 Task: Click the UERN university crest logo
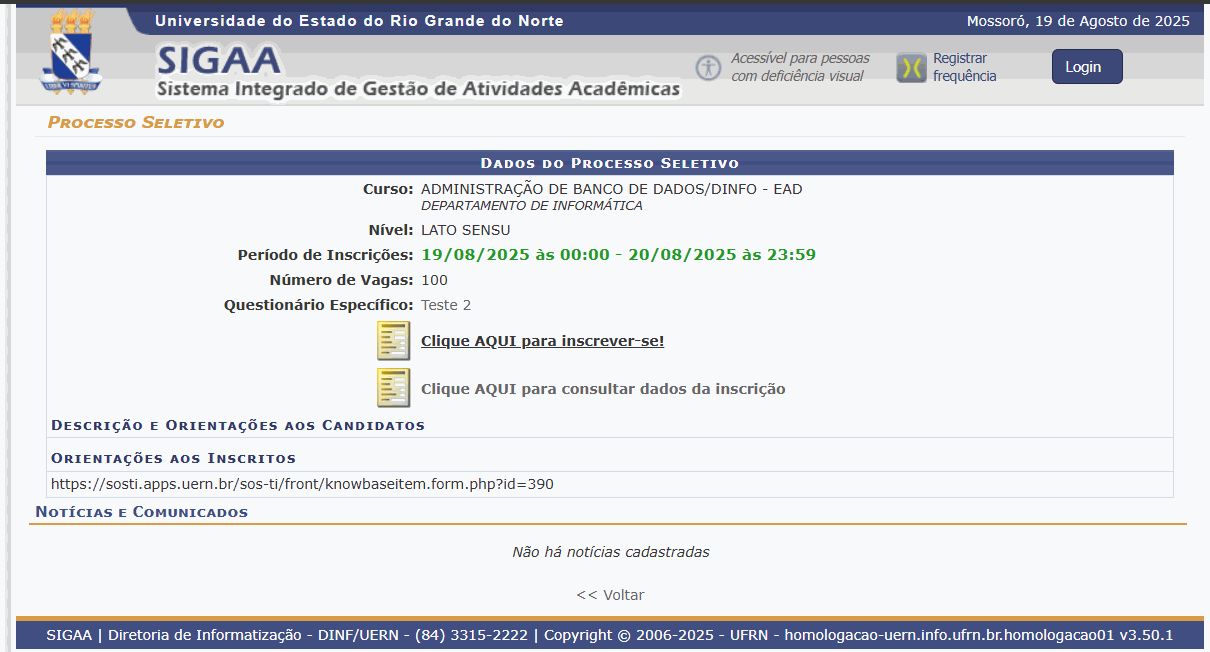click(x=71, y=53)
